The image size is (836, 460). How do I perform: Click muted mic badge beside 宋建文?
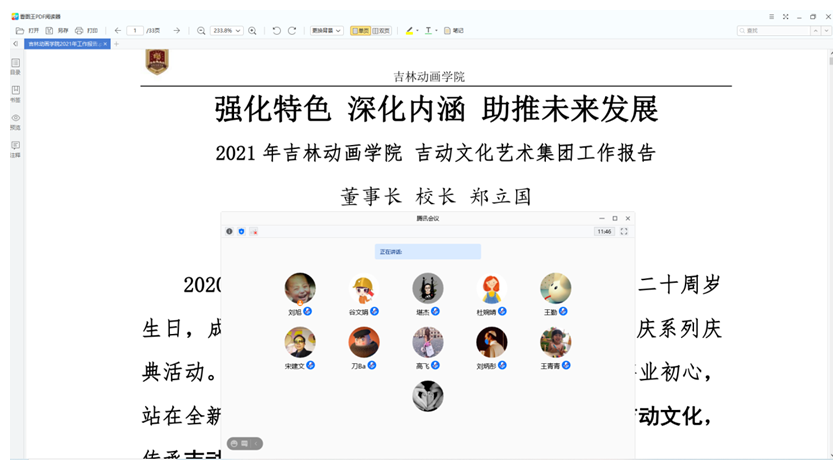310,365
